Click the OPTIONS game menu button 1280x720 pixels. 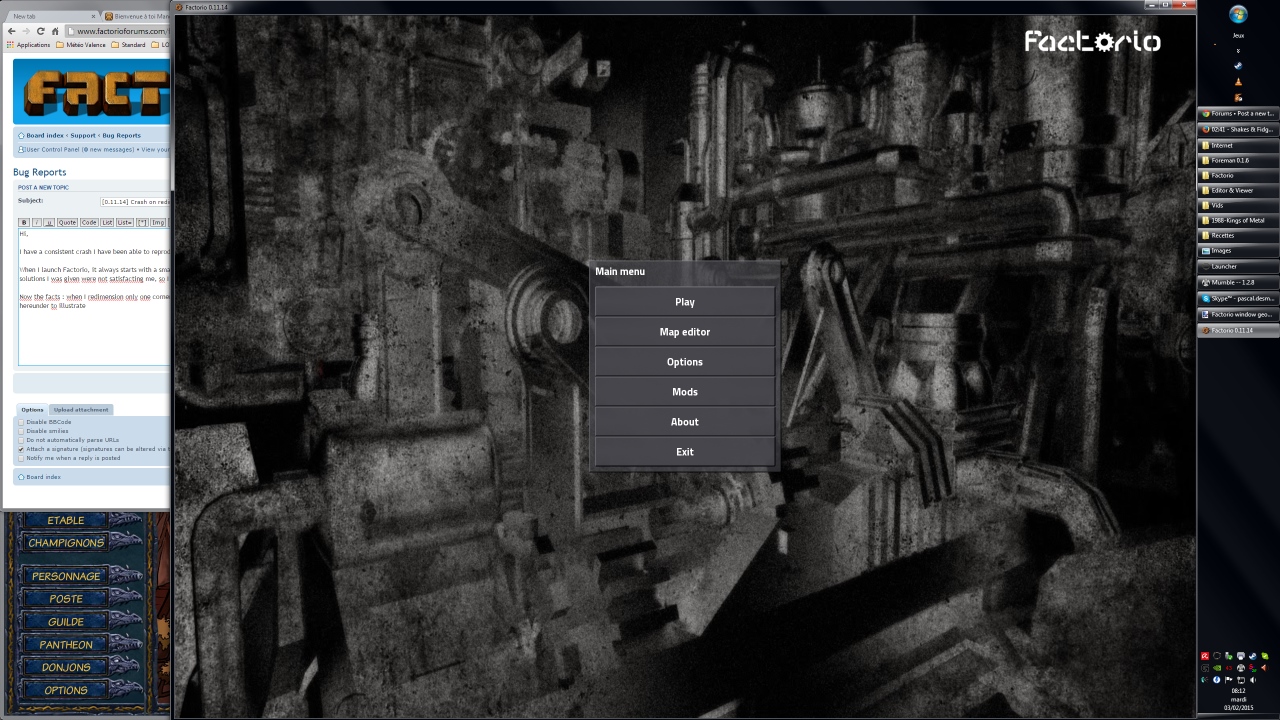pyautogui.click(x=66, y=690)
